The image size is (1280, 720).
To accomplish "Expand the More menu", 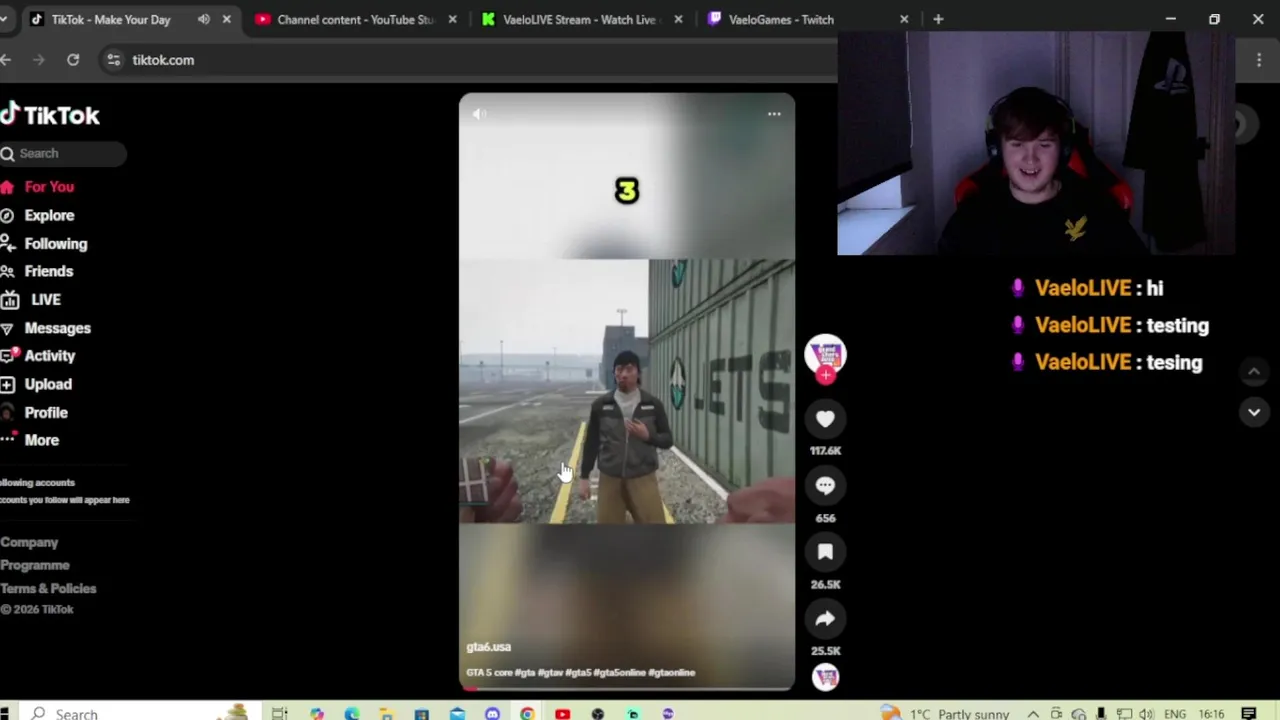I will point(30,440).
